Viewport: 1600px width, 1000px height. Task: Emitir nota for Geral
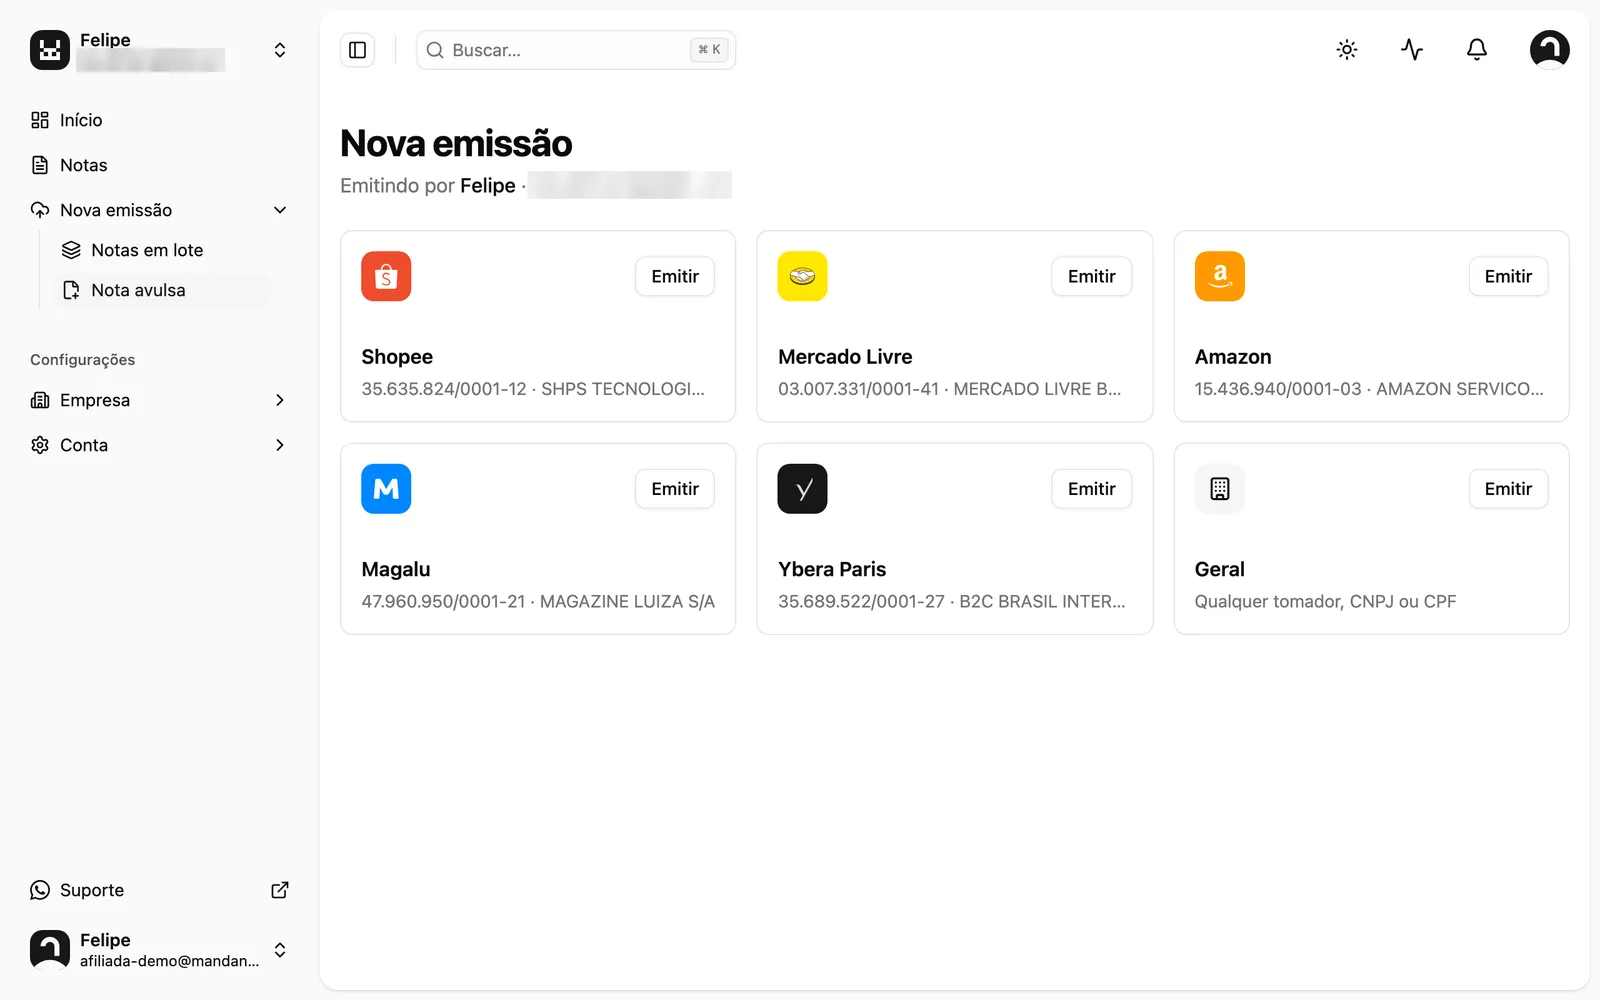pos(1508,489)
